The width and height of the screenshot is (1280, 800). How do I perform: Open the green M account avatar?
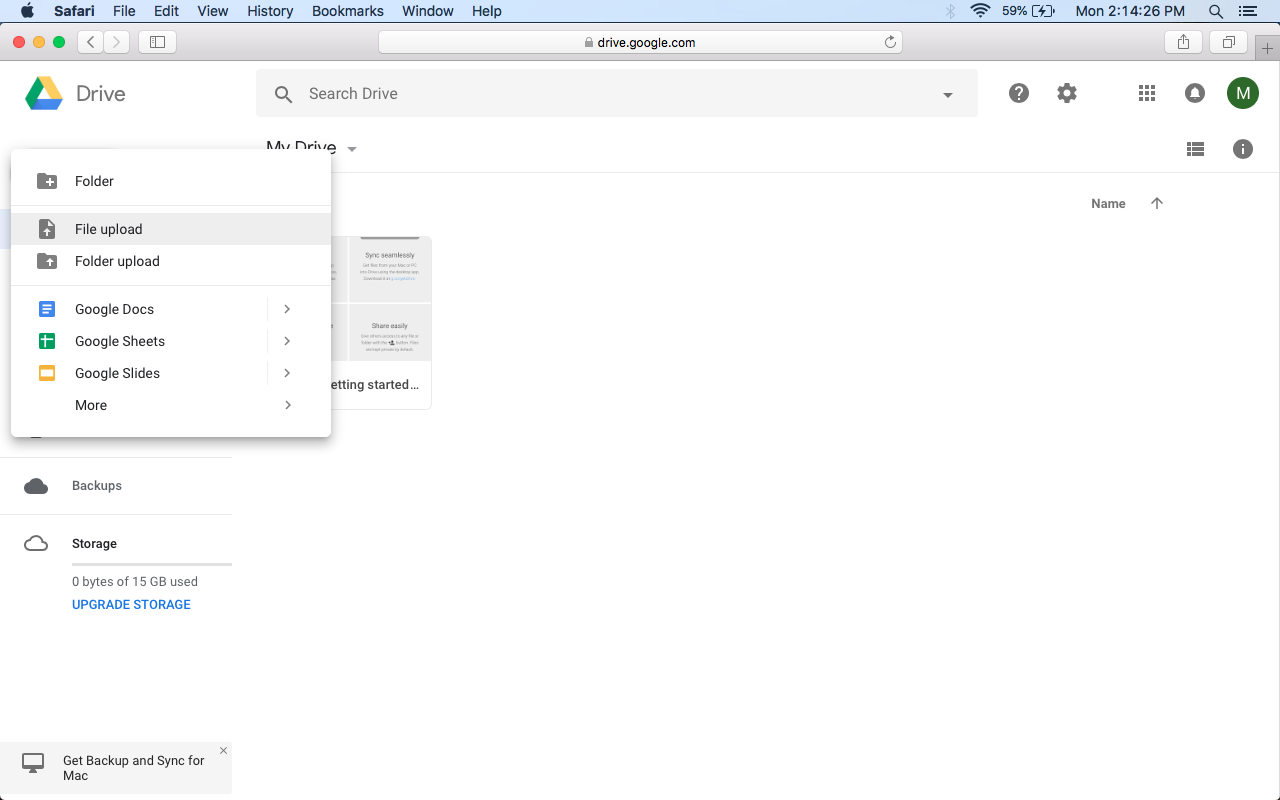pyautogui.click(x=1243, y=93)
